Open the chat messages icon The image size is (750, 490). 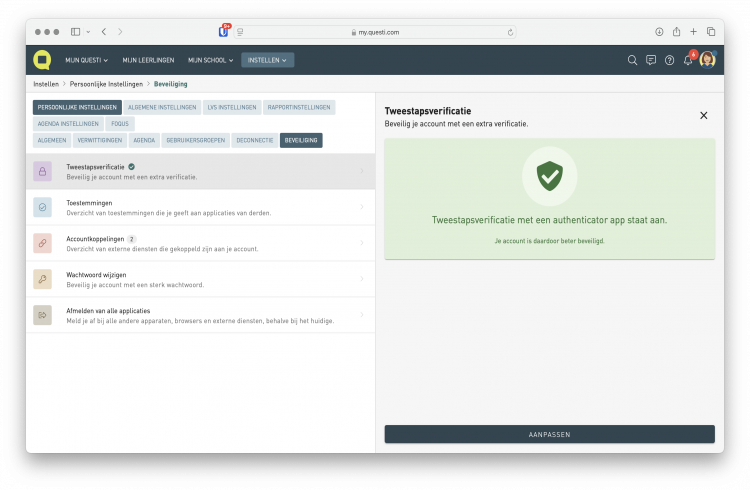pyautogui.click(x=651, y=60)
